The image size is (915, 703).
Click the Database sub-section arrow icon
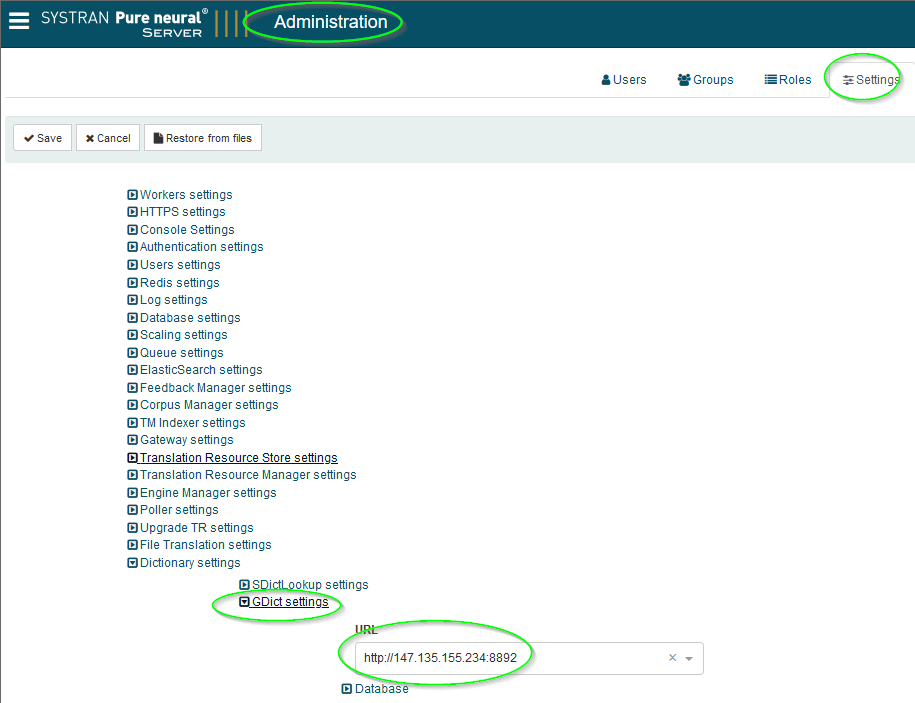click(347, 689)
